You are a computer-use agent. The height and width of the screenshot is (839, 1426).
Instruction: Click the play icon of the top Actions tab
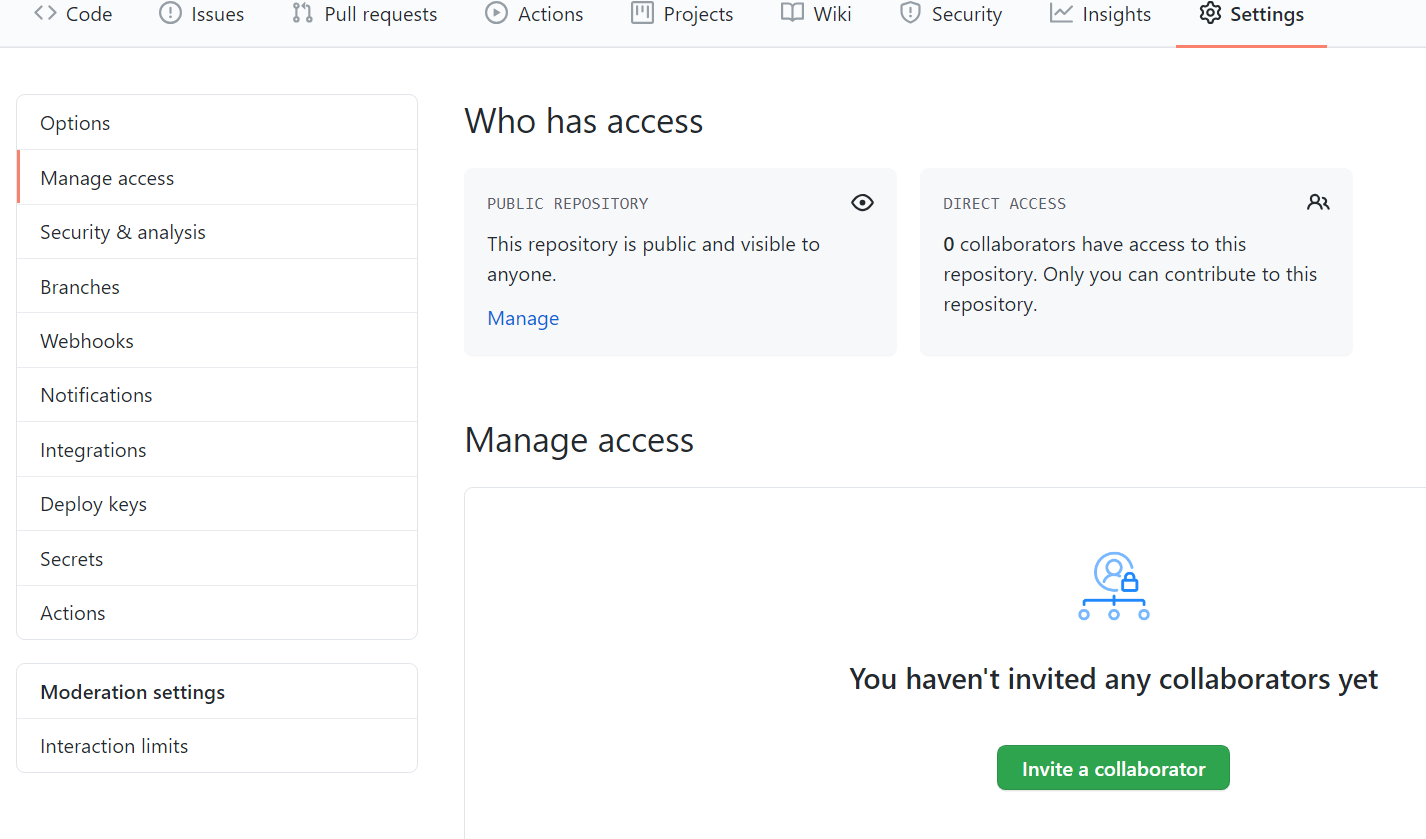496,13
